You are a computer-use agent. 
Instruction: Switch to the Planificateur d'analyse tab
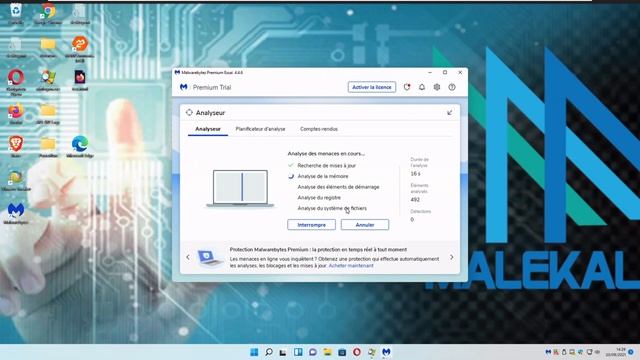point(260,129)
